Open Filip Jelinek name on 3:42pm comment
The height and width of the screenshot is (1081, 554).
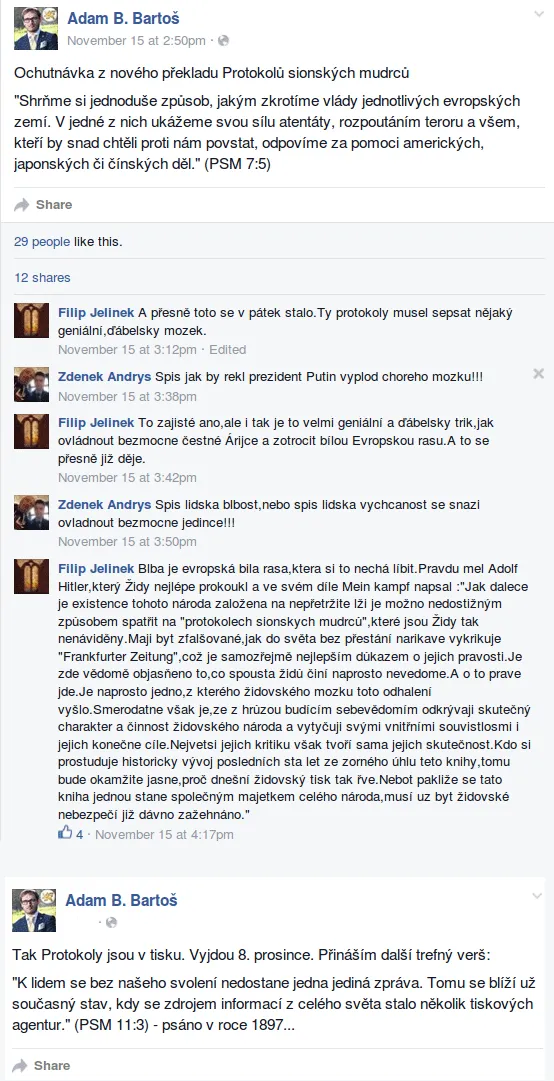click(96, 423)
